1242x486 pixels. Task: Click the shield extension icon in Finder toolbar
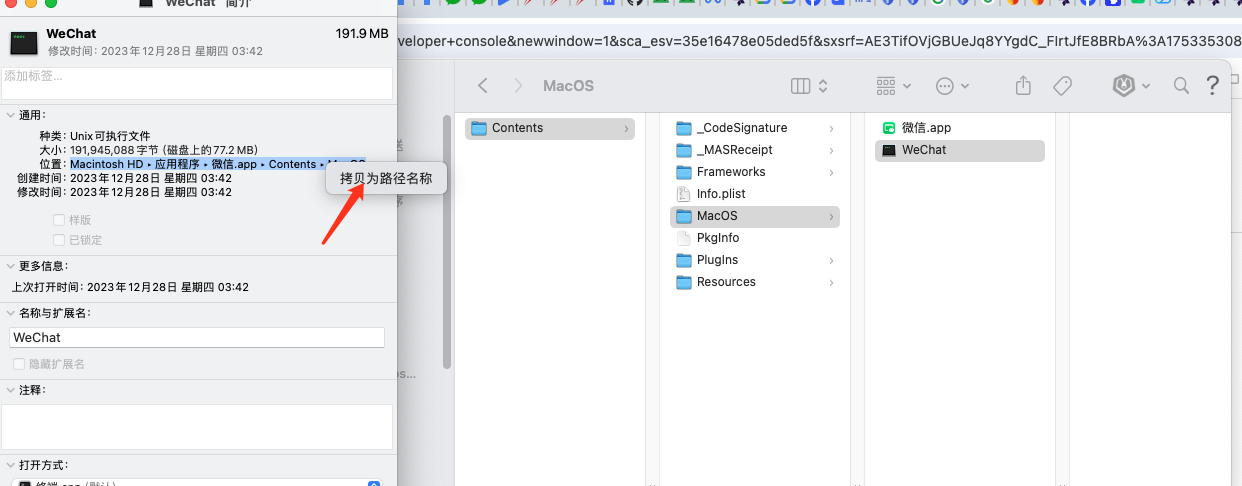point(1123,86)
